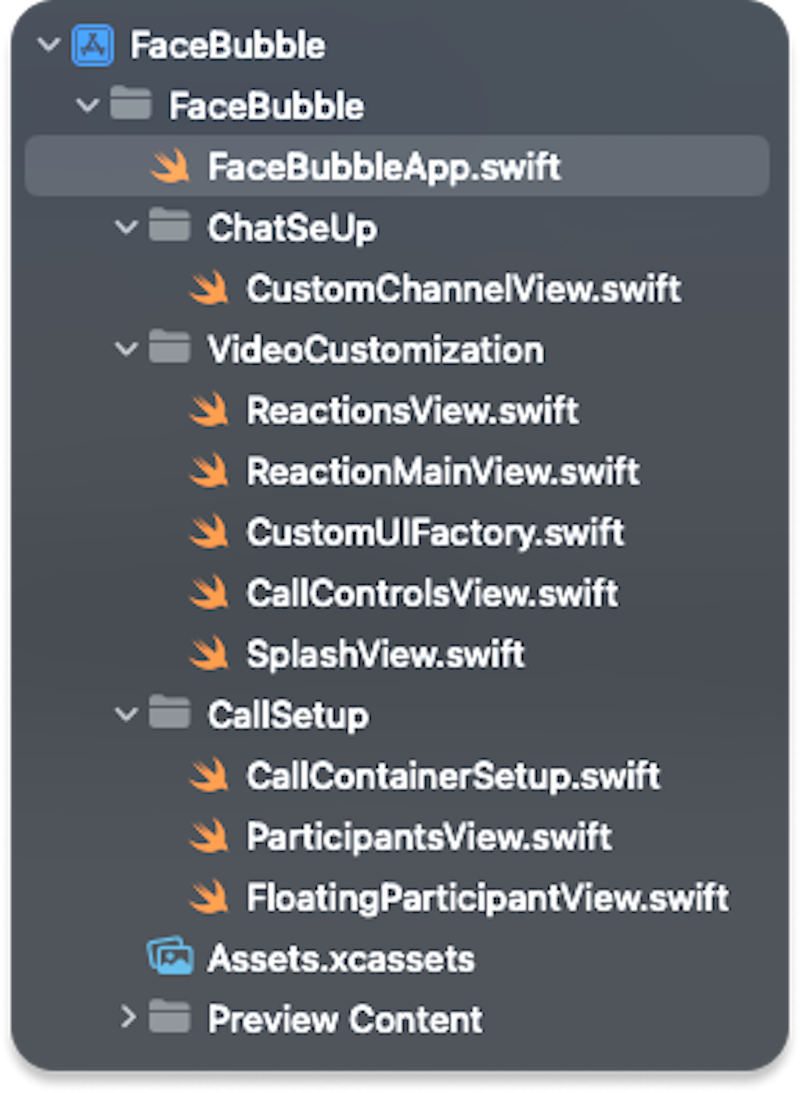Screen dimensions: 800x1093
Task: Select the Swift icon beside CustomUIFactory.swift
Action: 209,532
